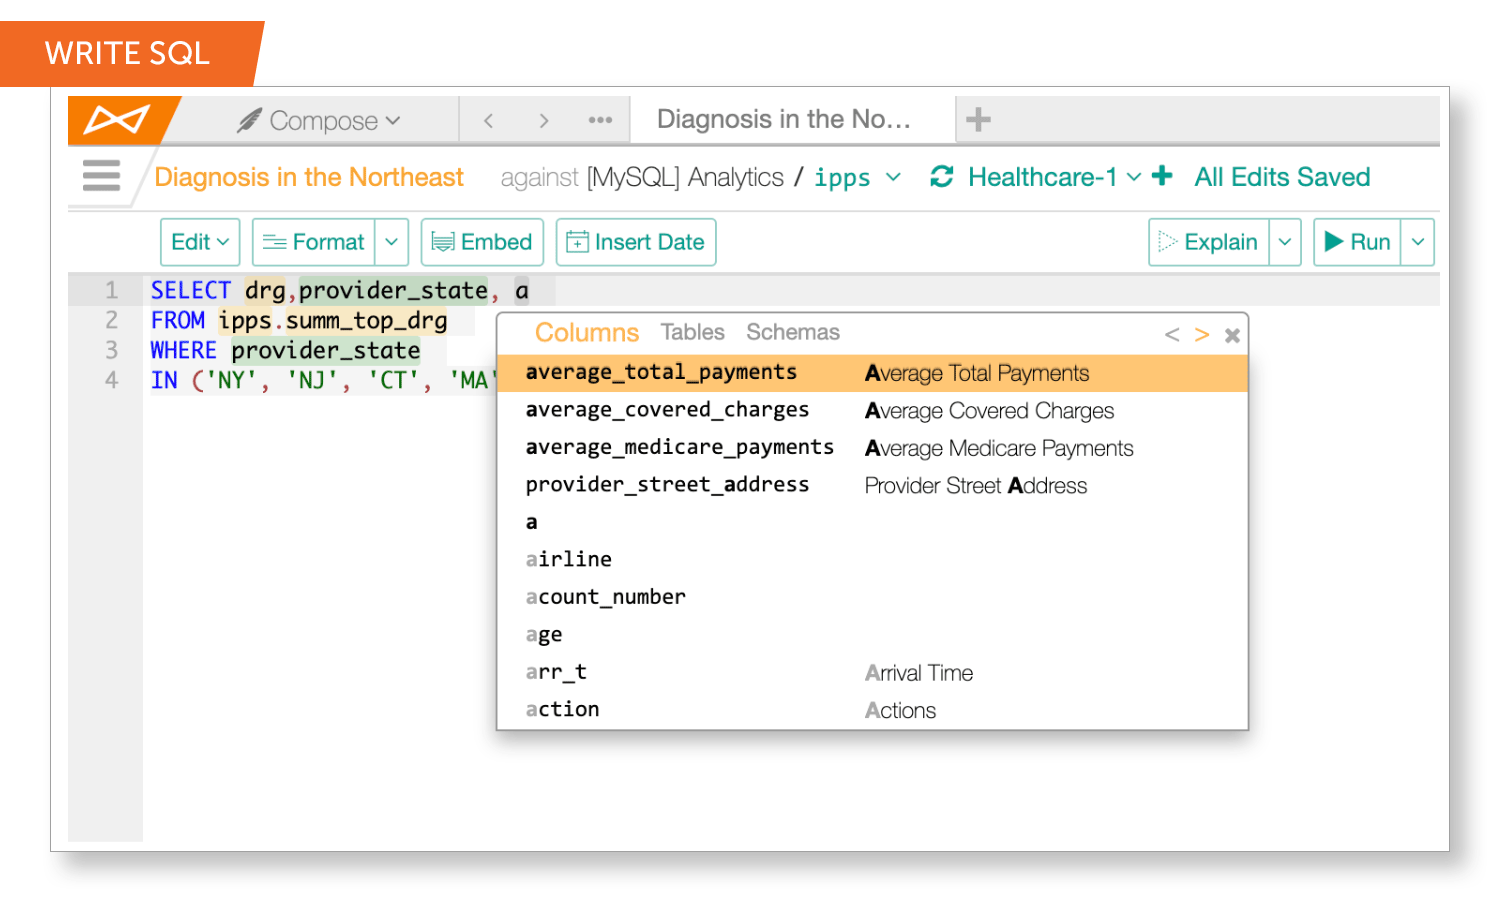Screen dimensions: 1500x910
Task: Click the add new tab plus icon
Action: click(x=978, y=120)
